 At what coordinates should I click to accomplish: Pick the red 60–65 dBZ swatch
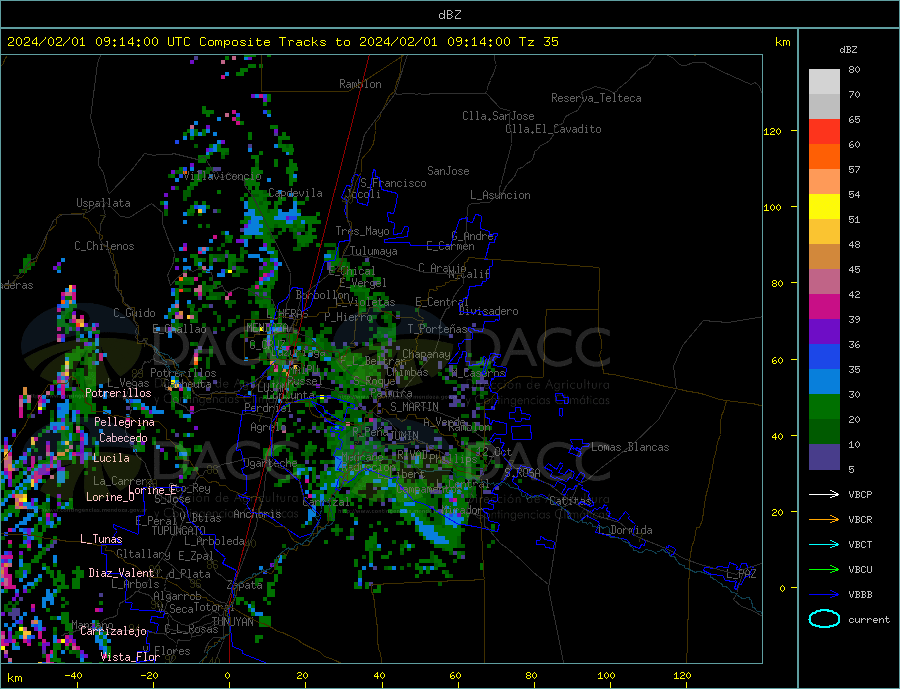click(x=824, y=131)
